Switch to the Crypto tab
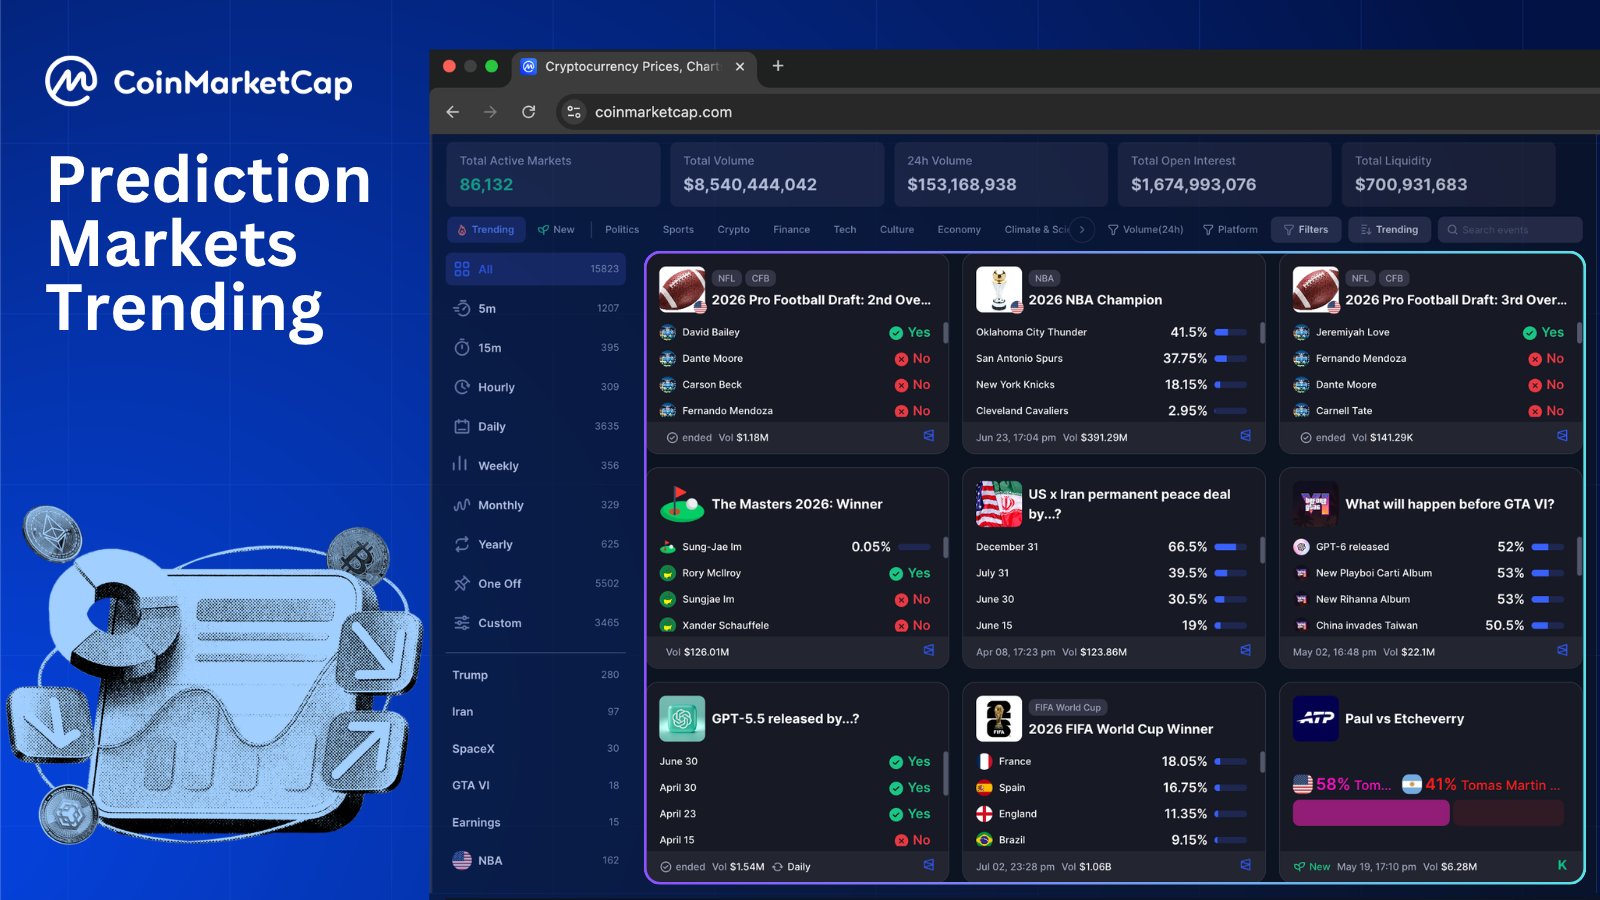Image resolution: width=1600 pixels, height=900 pixels. 733,230
